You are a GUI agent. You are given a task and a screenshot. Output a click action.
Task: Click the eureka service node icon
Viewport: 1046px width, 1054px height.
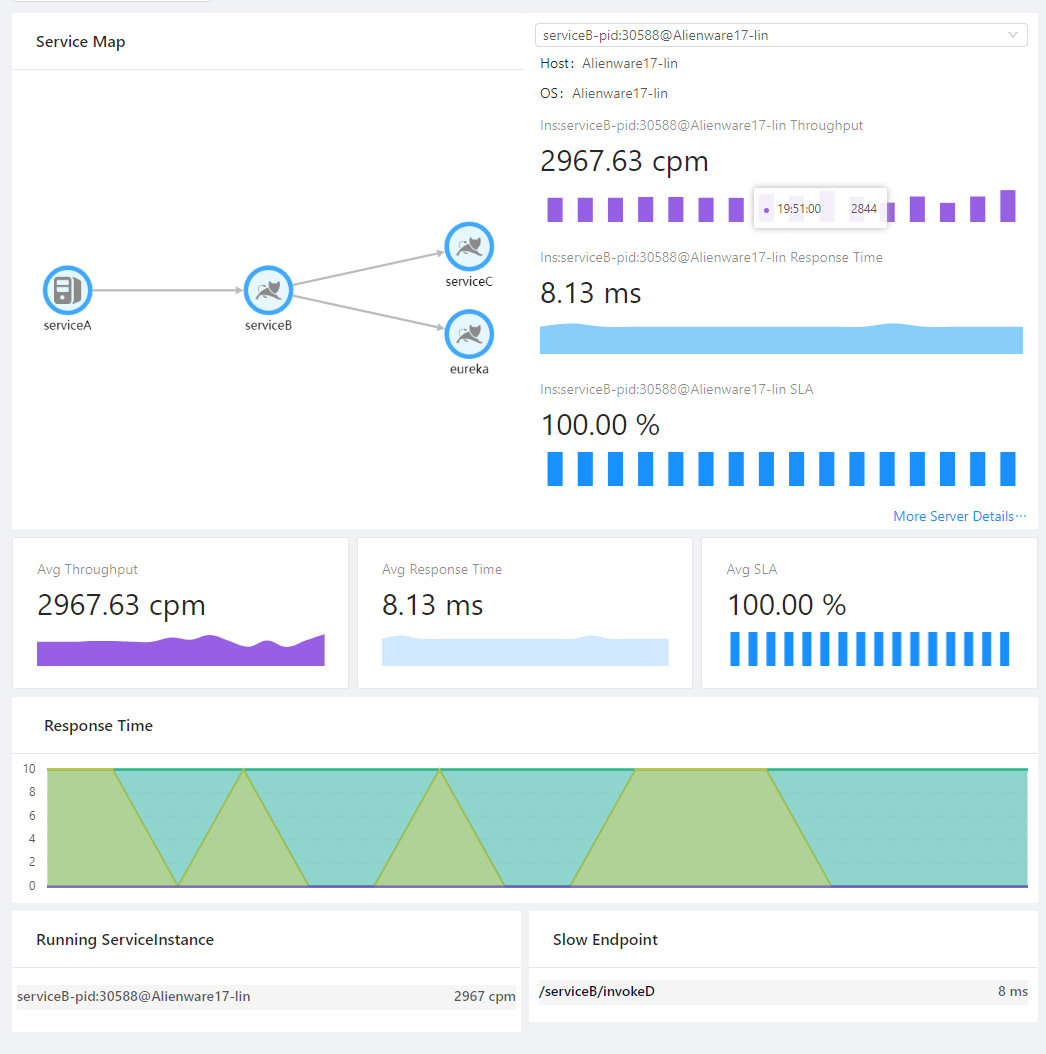[x=469, y=334]
